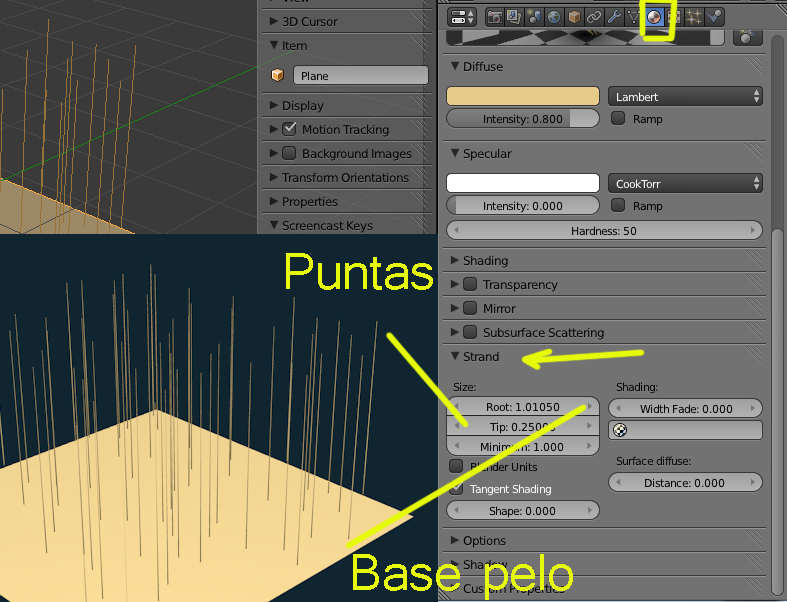Open the Particles tab sparkle icon
Image resolution: width=787 pixels, height=602 pixels.
click(x=694, y=18)
